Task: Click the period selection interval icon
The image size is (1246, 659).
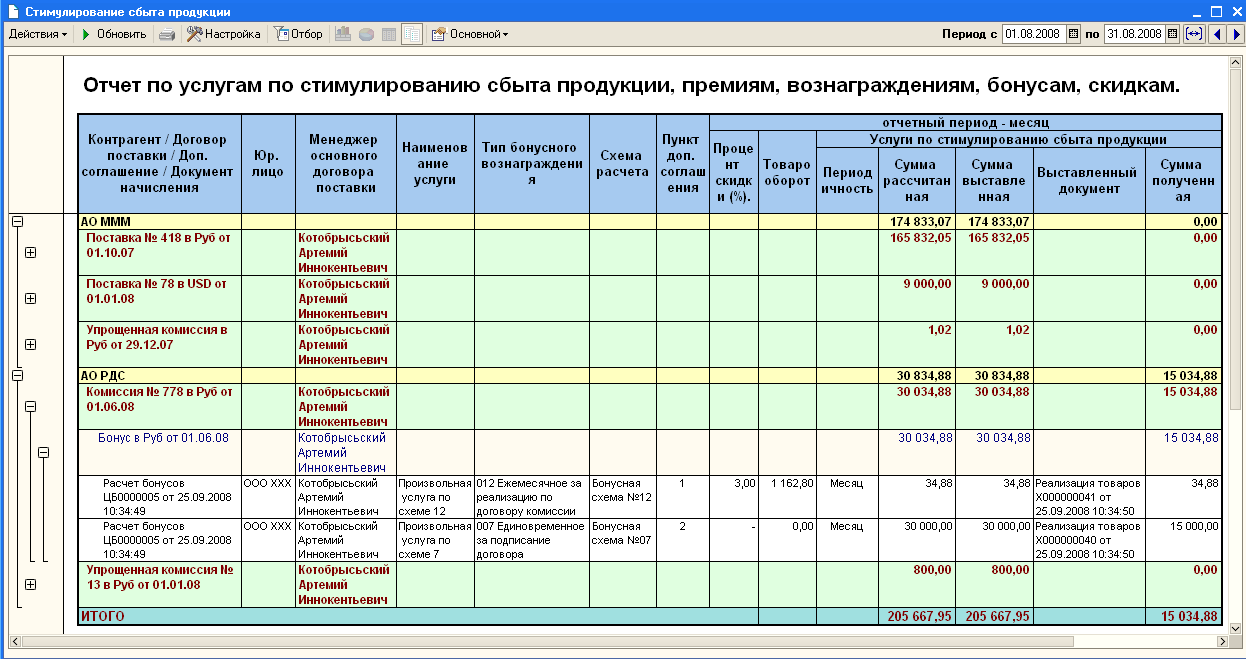Action: [1194, 34]
